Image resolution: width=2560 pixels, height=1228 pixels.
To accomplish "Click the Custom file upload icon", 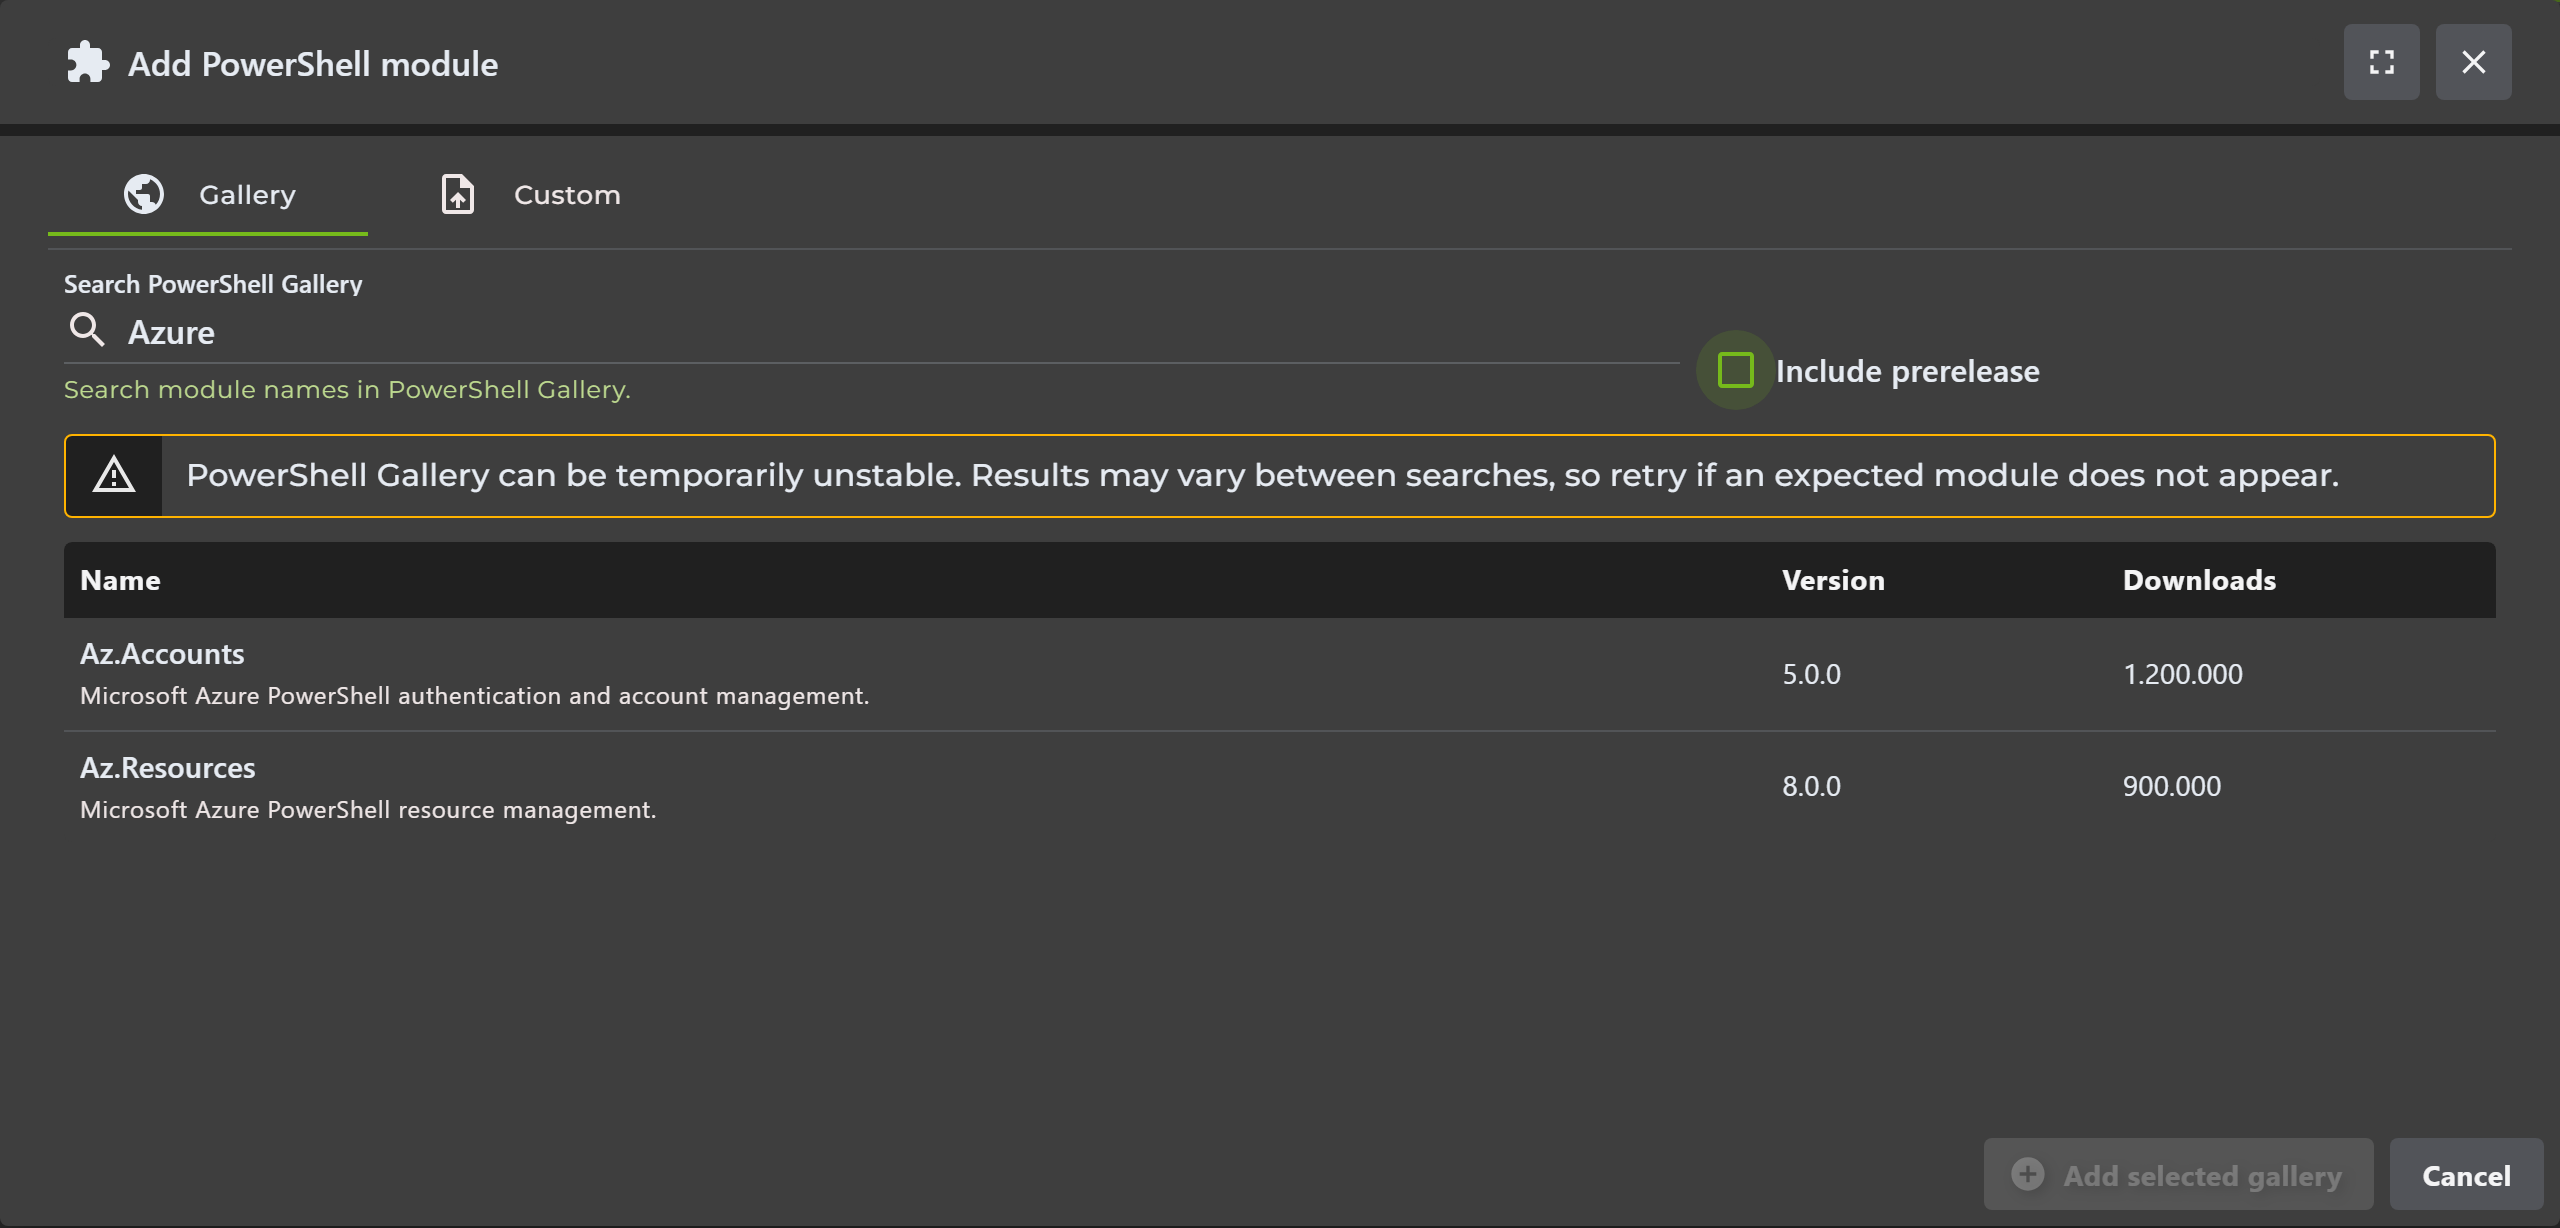I will (x=458, y=194).
